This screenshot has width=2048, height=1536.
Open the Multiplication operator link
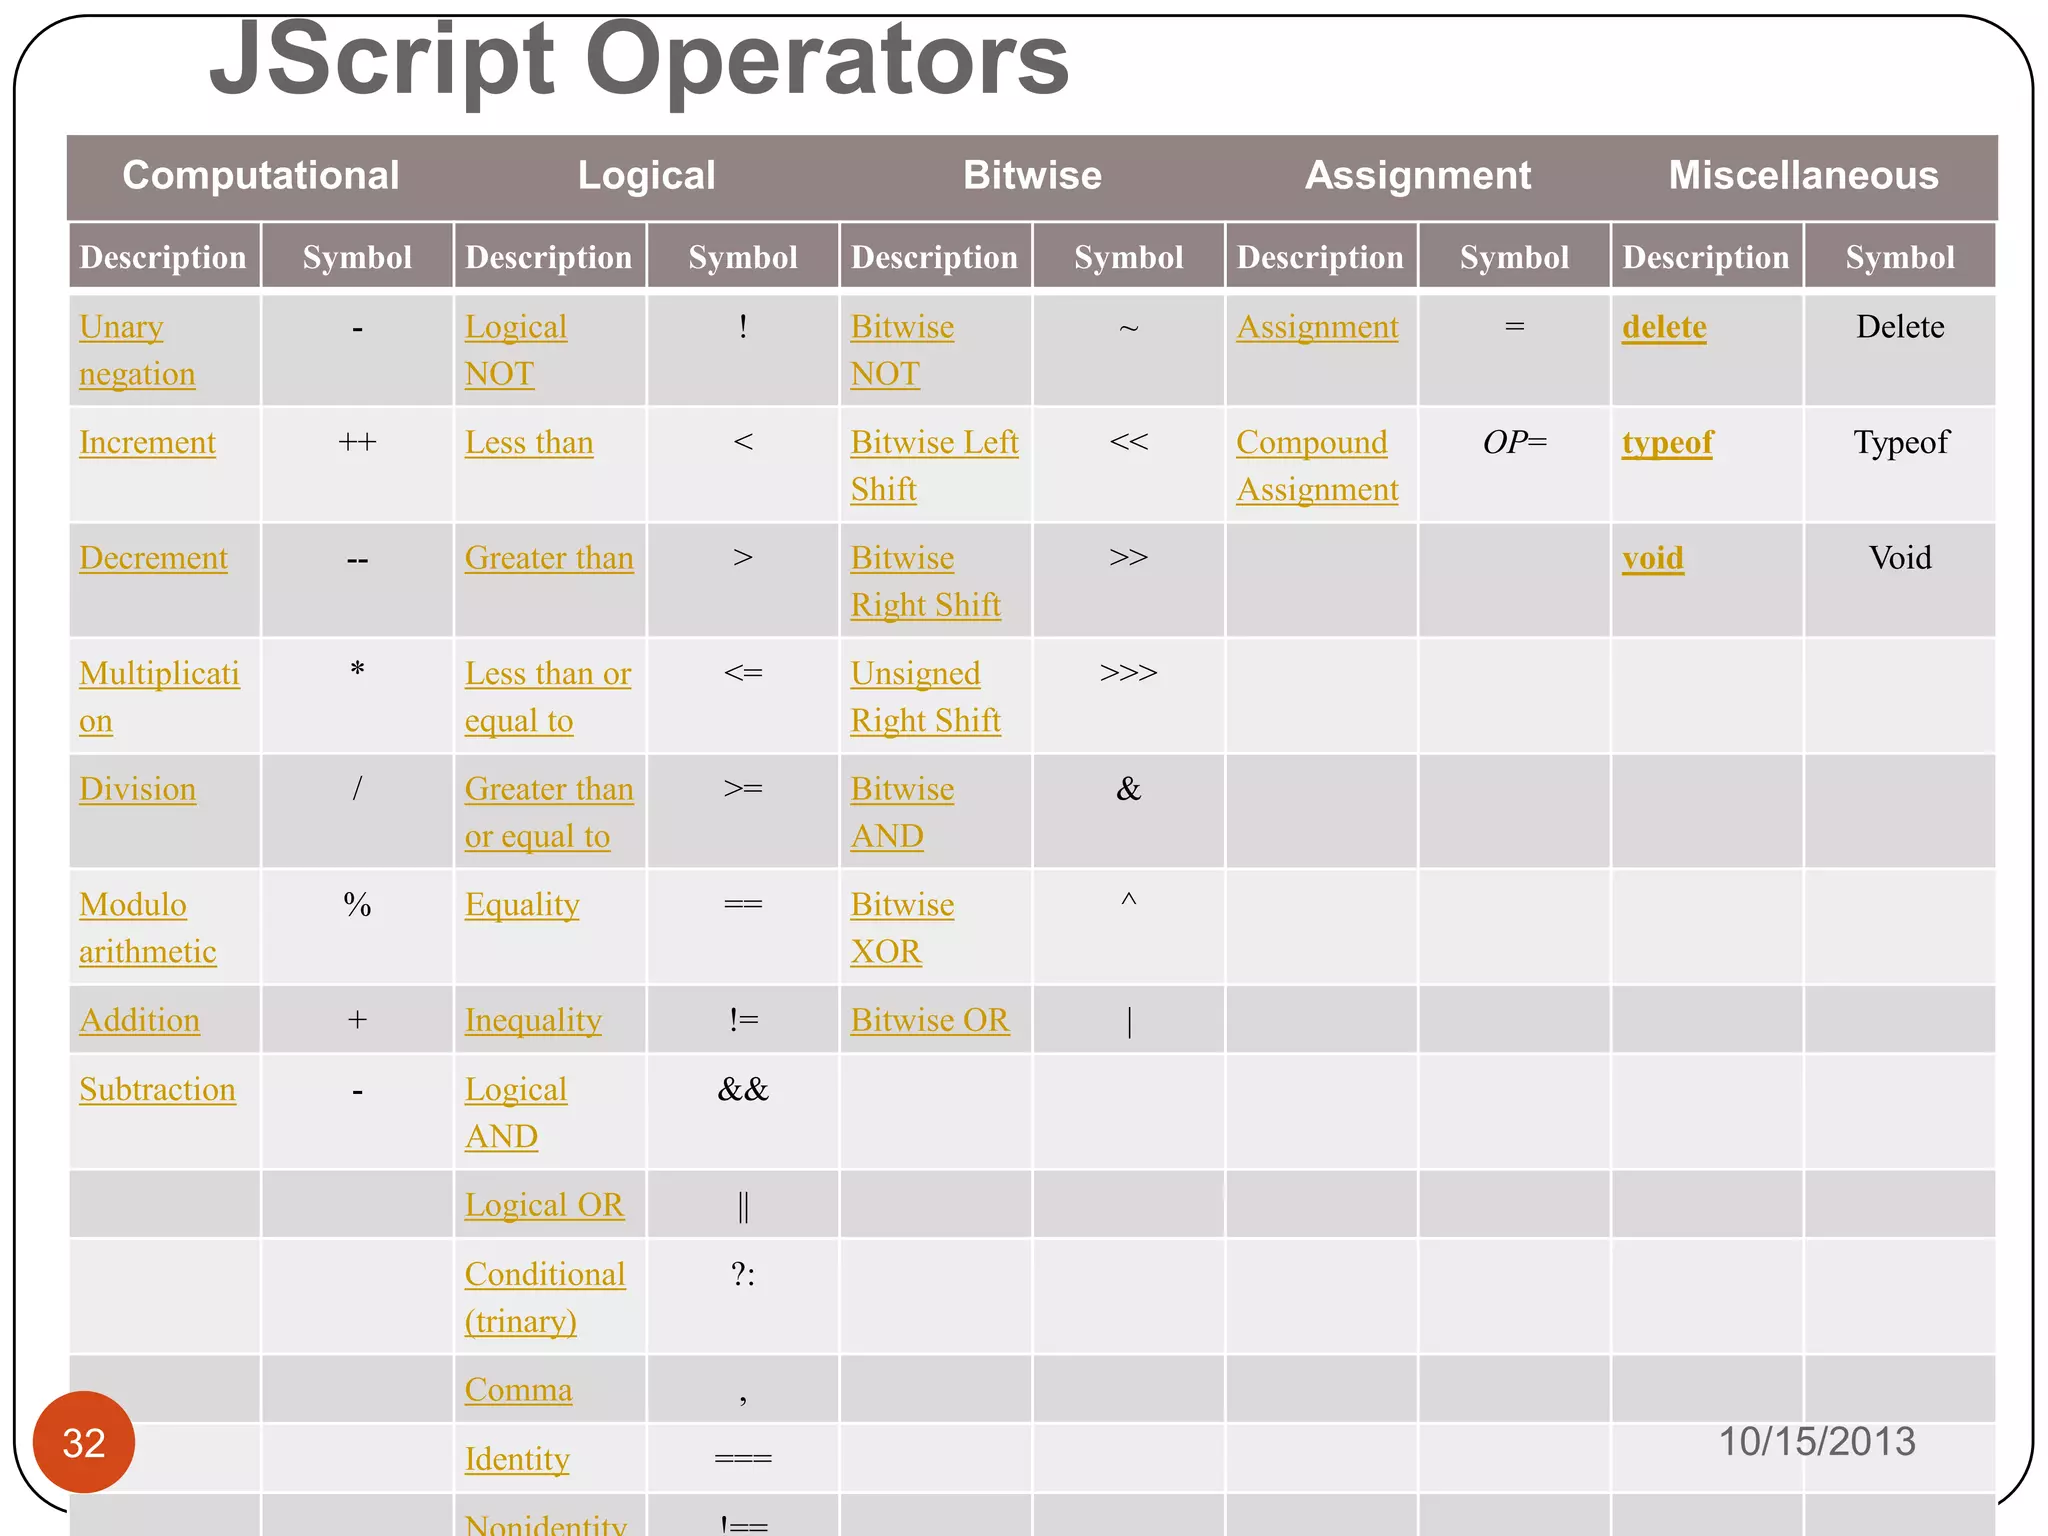(x=159, y=696)
